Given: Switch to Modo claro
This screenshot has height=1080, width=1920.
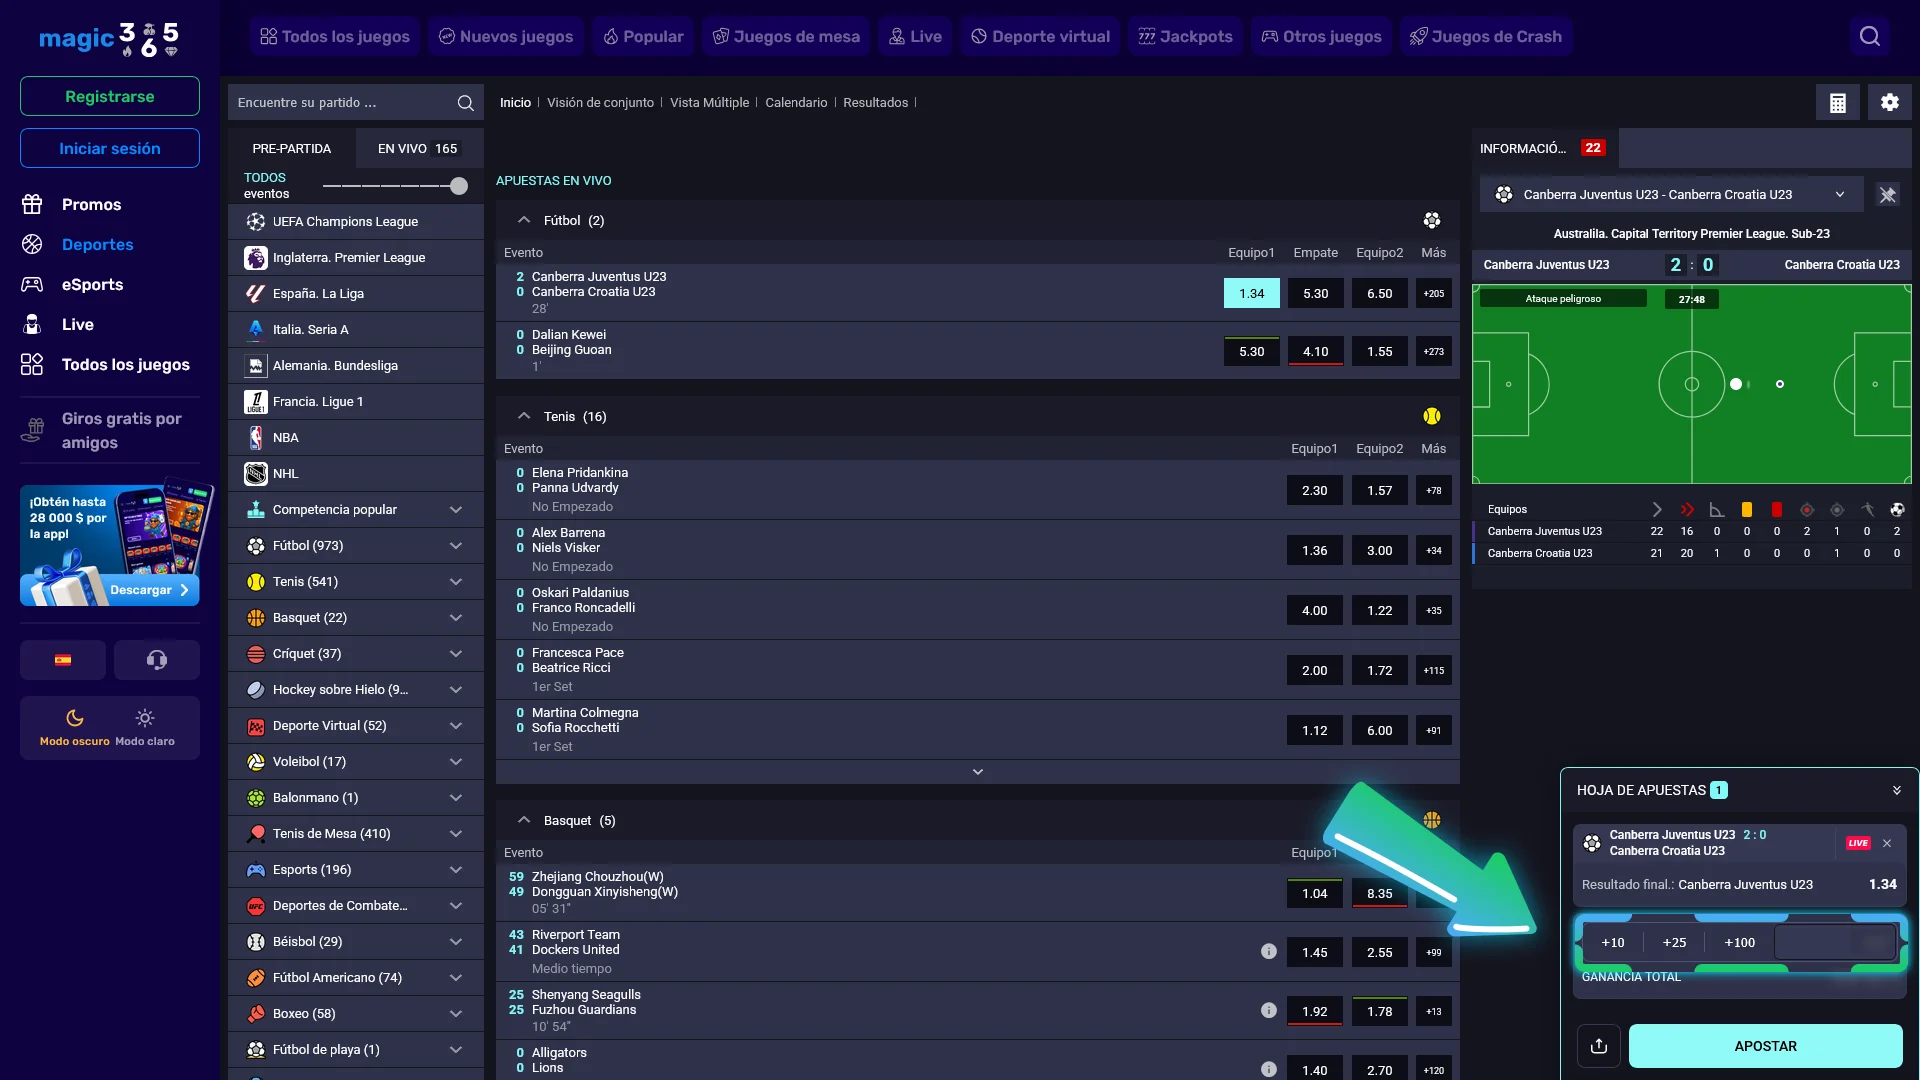Looking at the screenshot, I should pyautogui.click(x=145, y=728).
